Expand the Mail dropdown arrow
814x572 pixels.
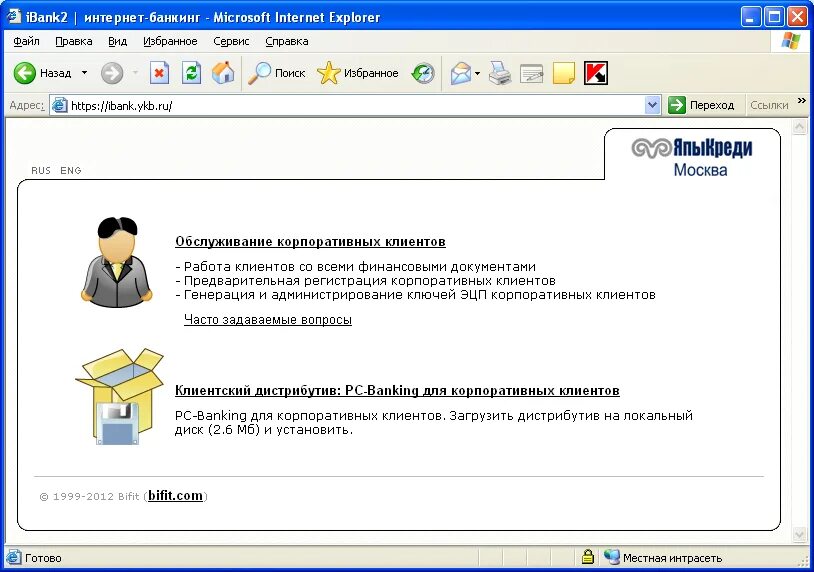tap(477, 73)
